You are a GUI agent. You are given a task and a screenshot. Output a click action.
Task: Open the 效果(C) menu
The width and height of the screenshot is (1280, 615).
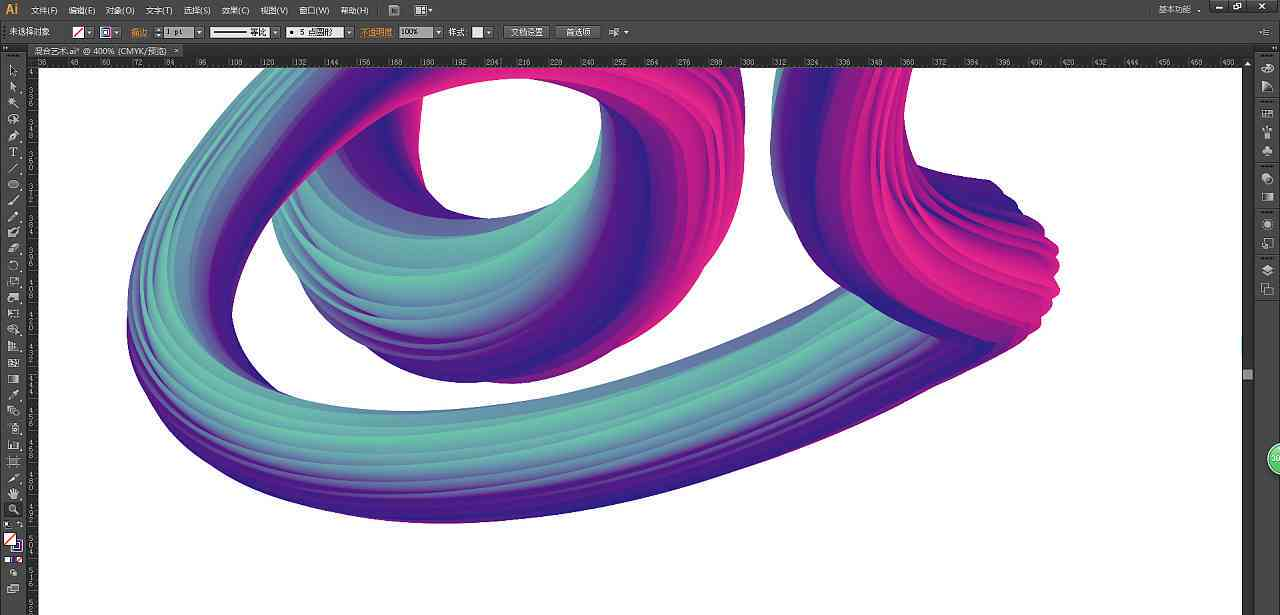(x=236, y=10)
